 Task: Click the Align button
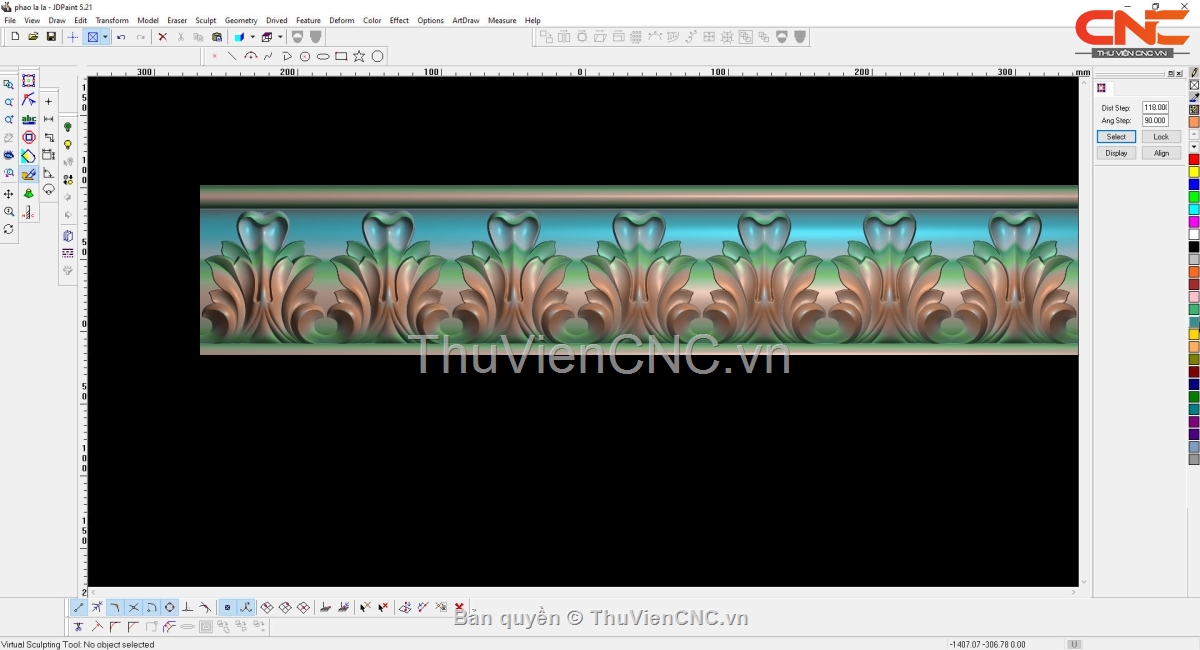point(1161,153)
